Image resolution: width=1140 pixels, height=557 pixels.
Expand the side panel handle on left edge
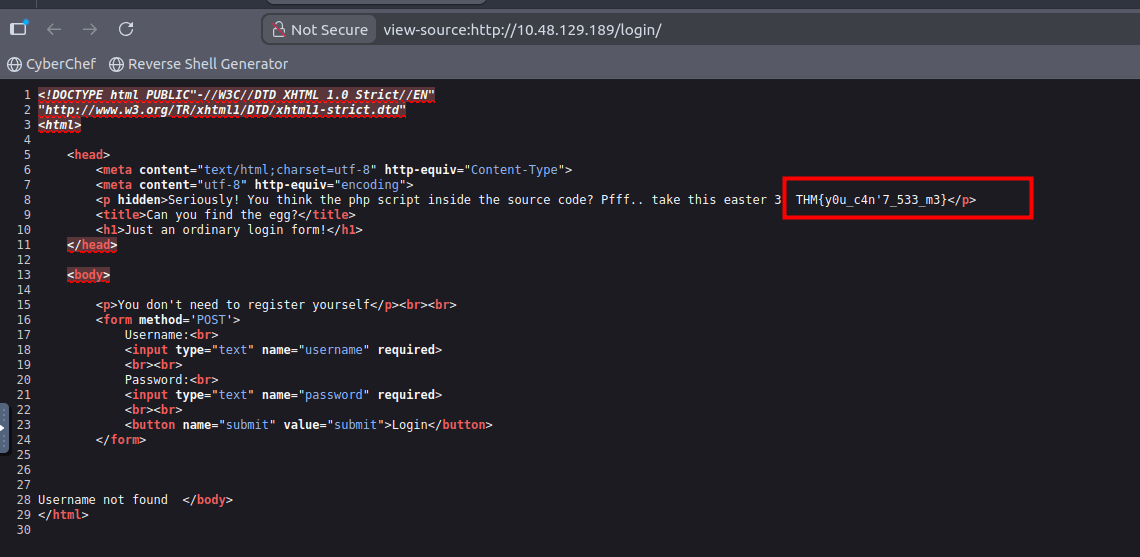tap(4, 428)
